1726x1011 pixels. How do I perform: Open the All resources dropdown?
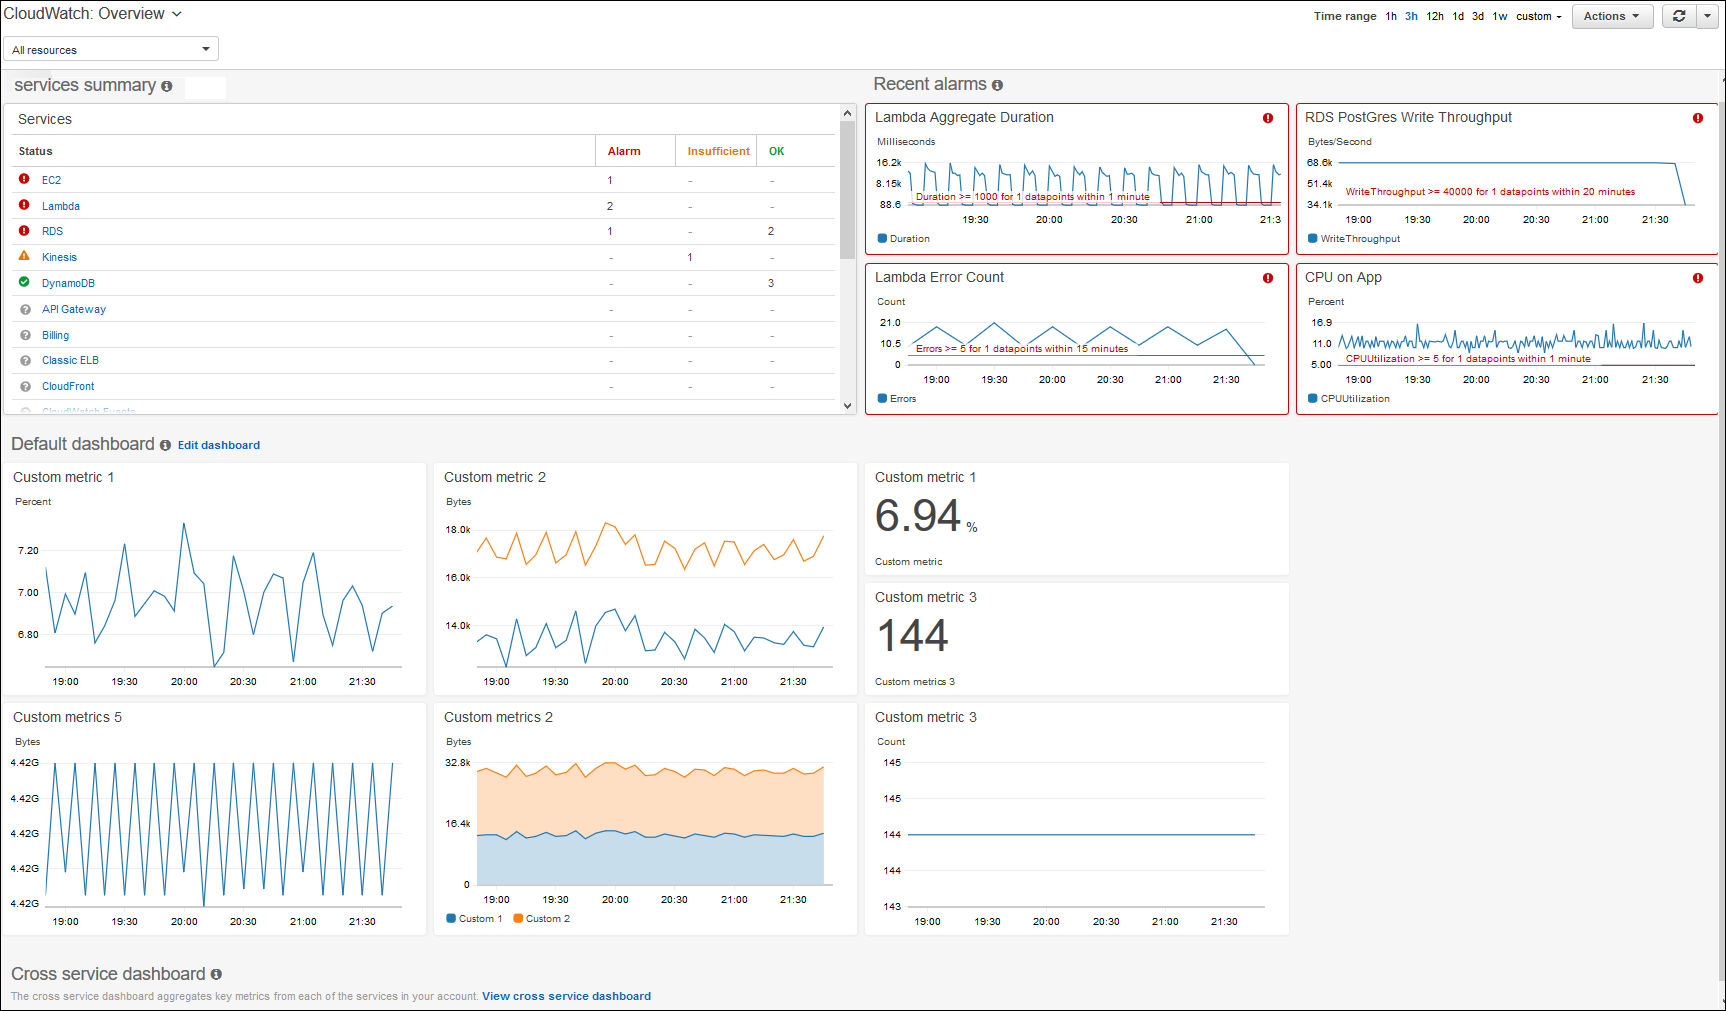(x=110, y=48)
